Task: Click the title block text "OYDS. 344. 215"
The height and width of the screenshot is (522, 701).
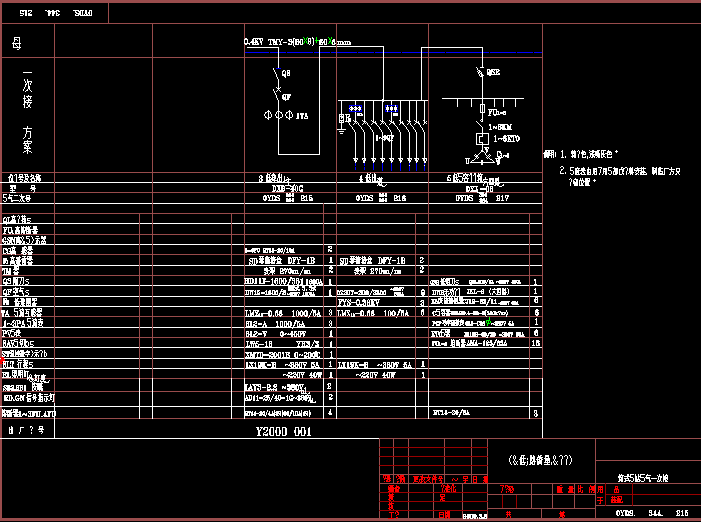Action: click(x=652, y=513)
